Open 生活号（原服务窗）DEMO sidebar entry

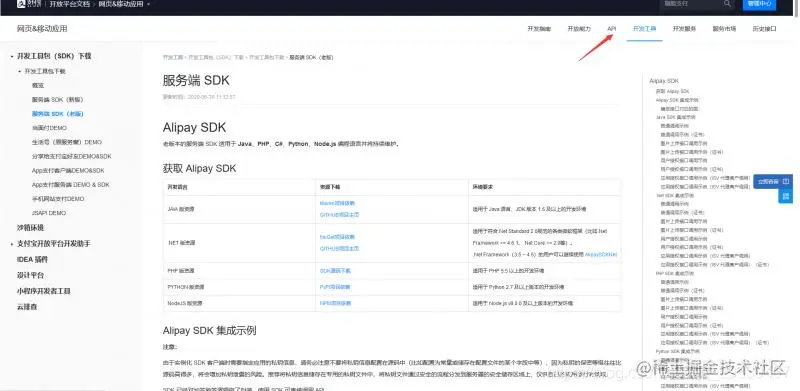(x=66, y=142)
